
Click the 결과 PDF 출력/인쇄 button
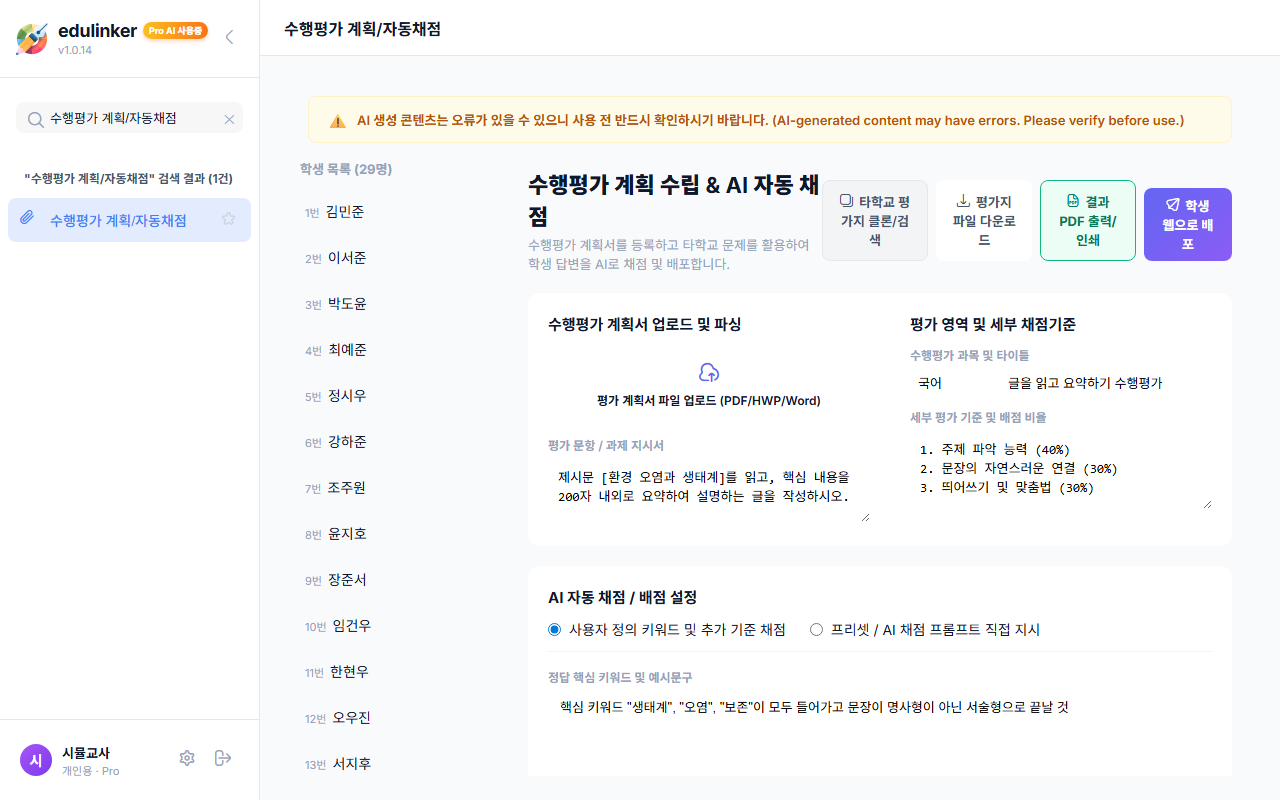pos(1088,220)
